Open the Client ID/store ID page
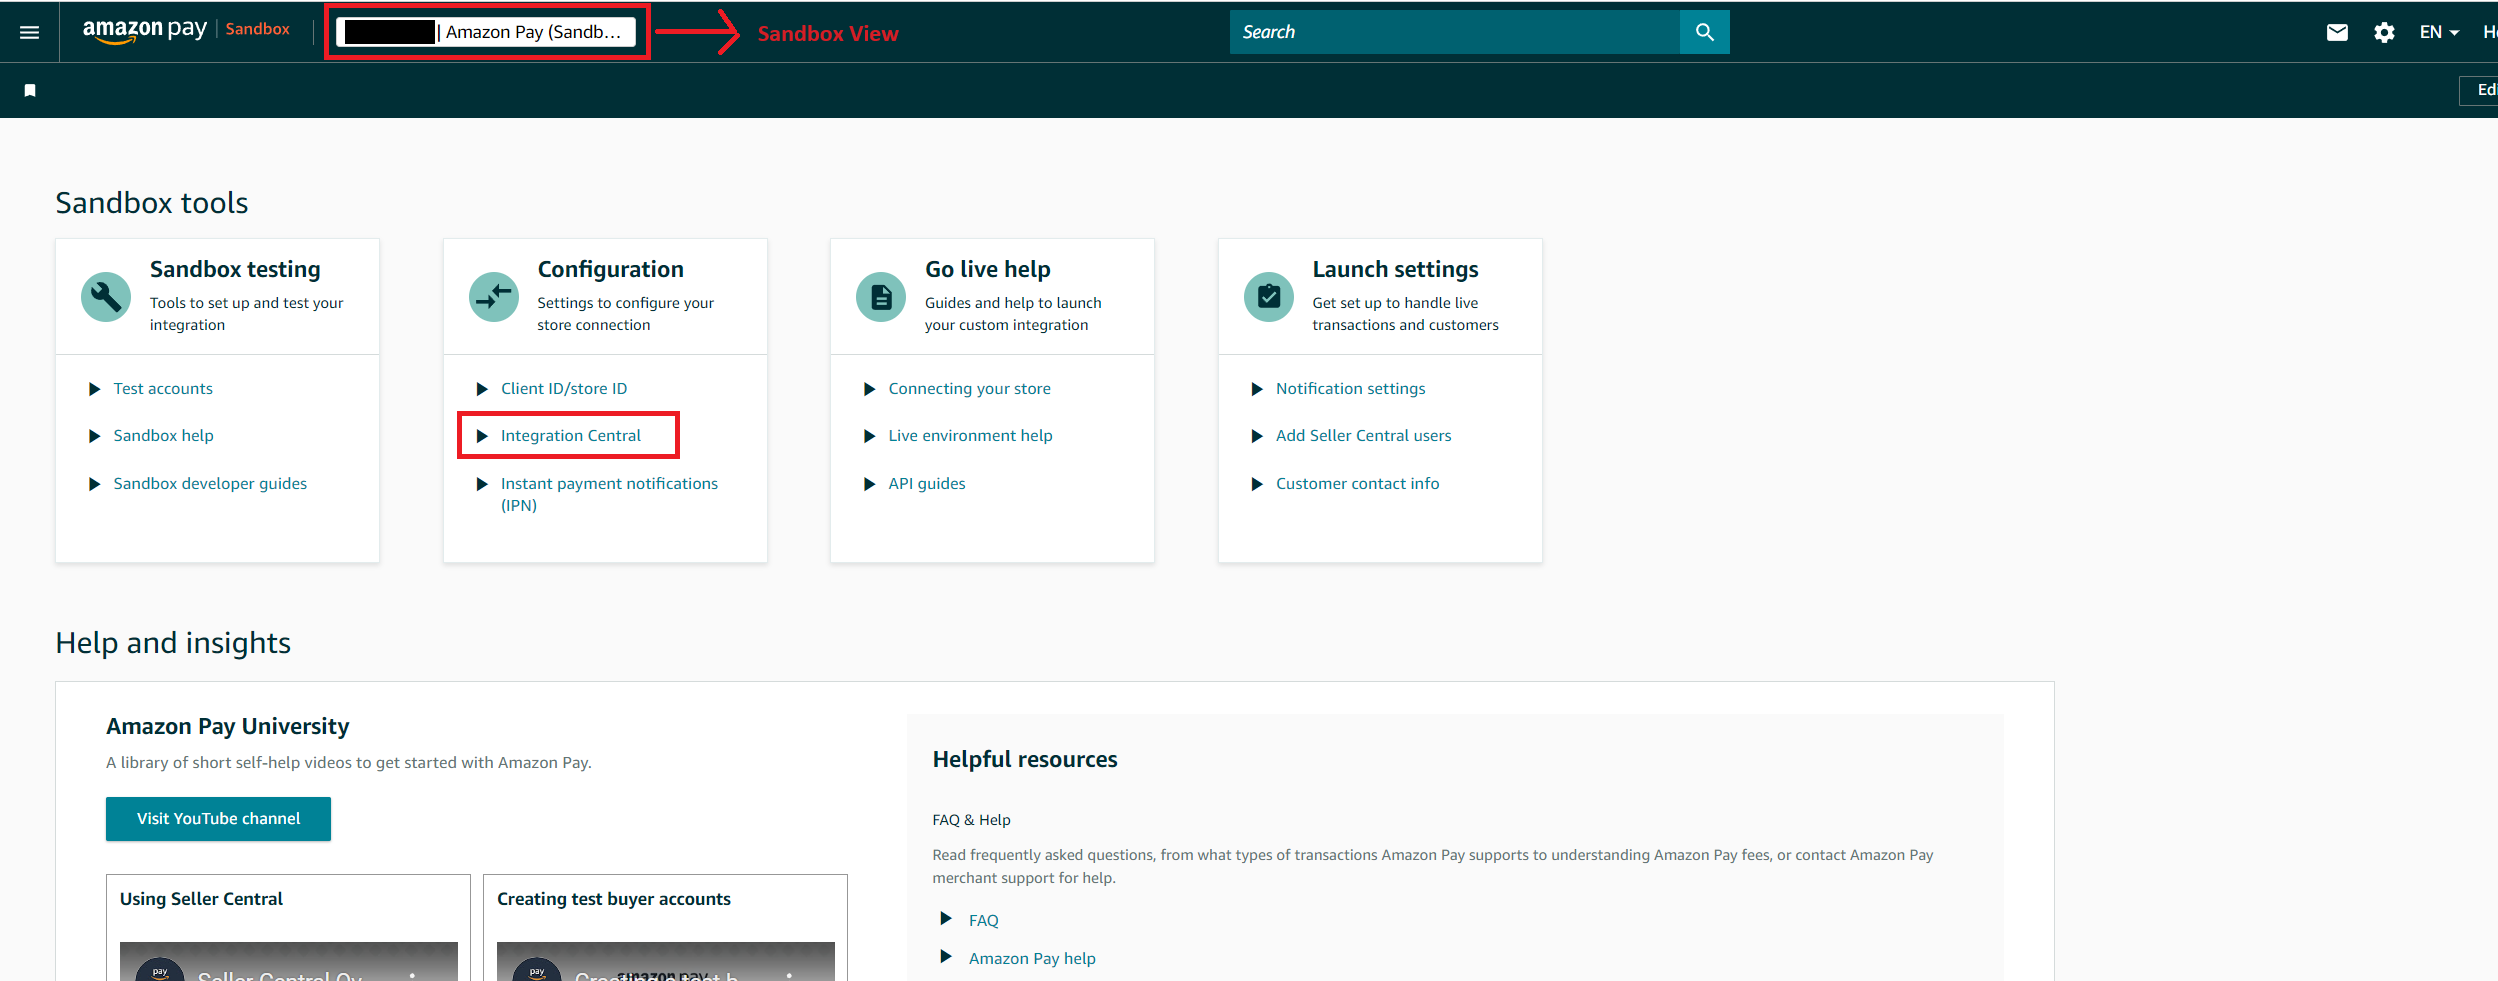Viewport: 2498px width, 981px height. [x=564, y=388]
